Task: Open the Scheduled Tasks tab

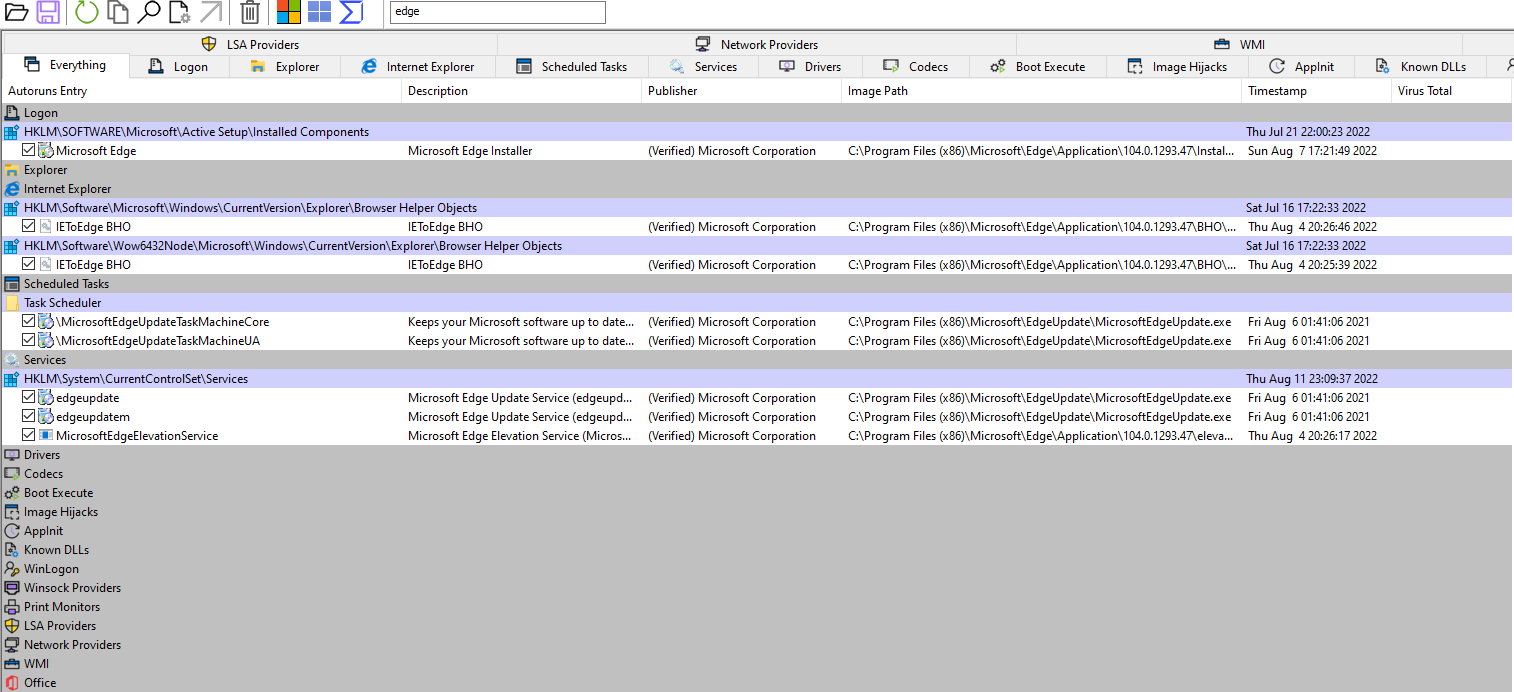Action: 572,67
